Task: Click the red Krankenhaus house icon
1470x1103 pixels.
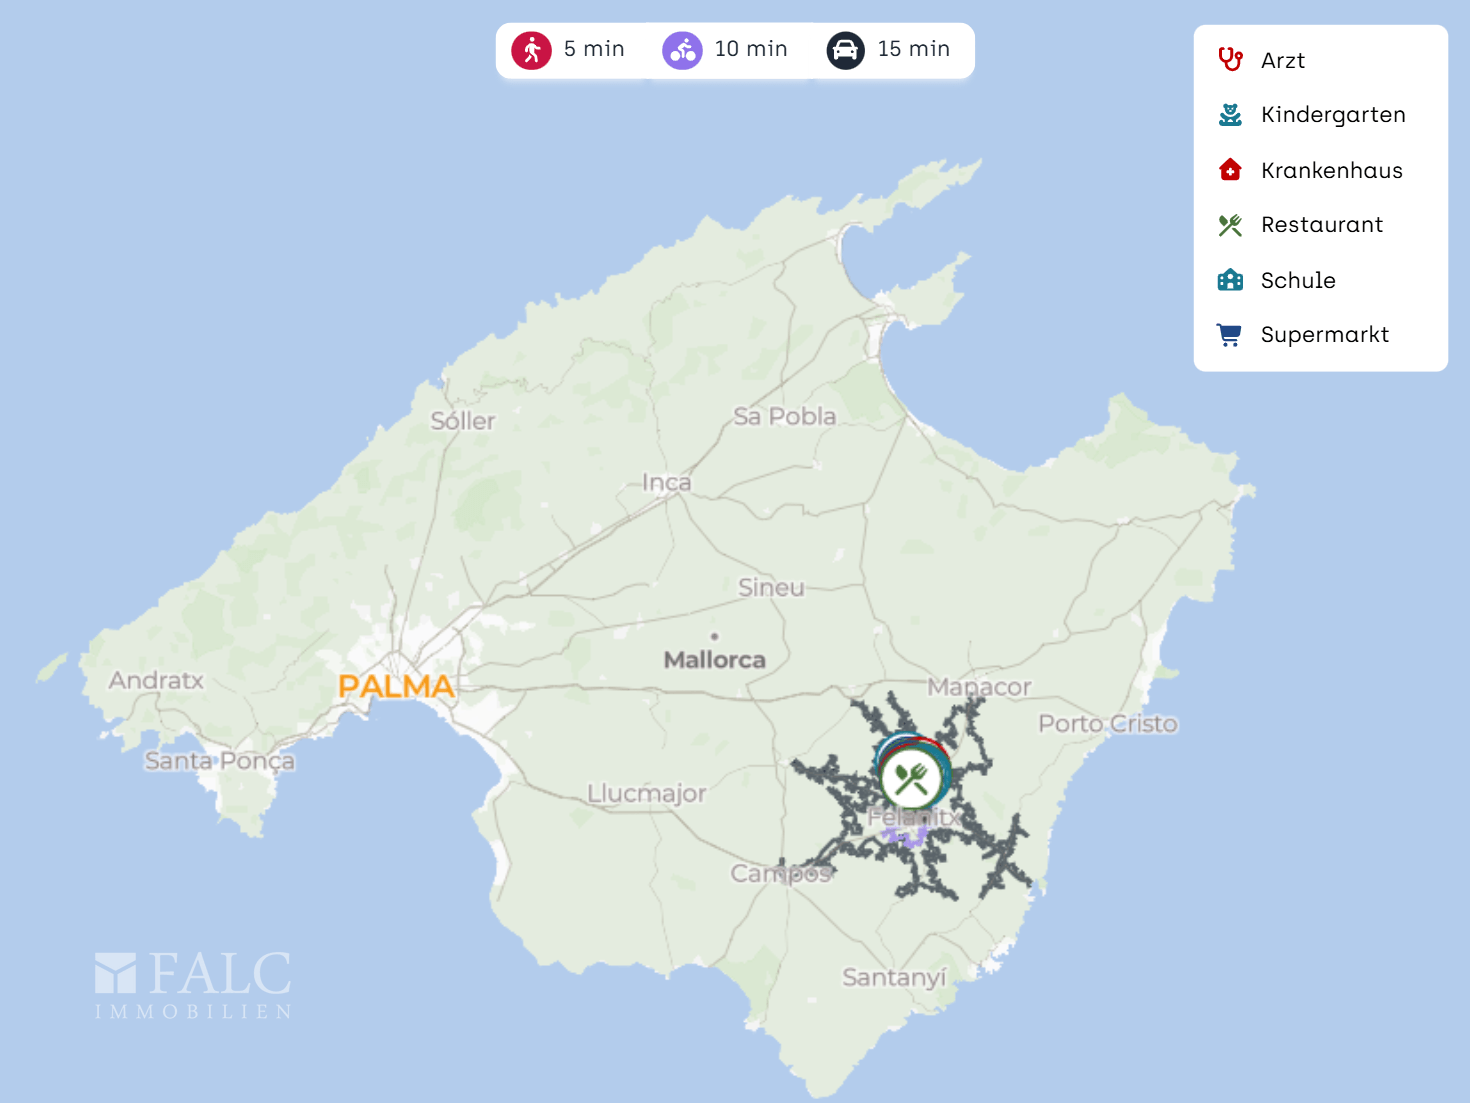Action: click(1230, 170)
